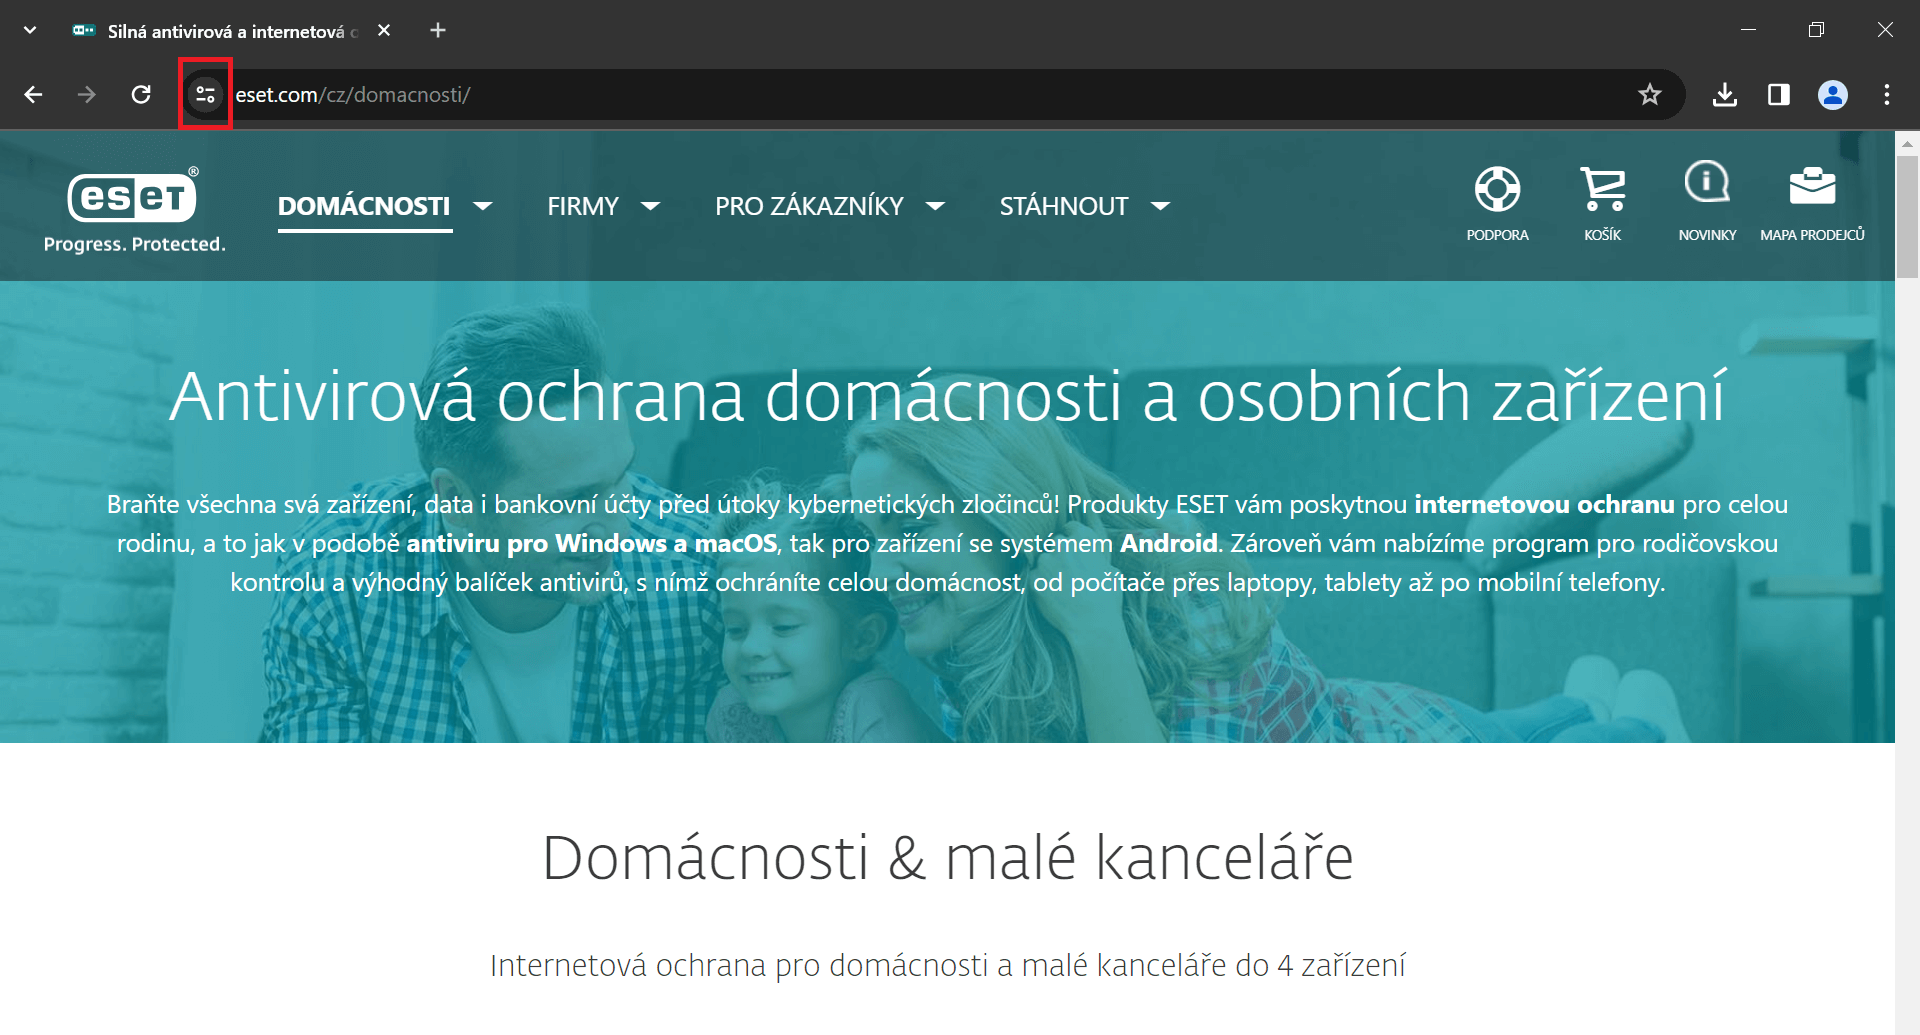1920x1035 pixels.
Task: Click the heading Domácnosti & malé kanceláře
Action: pos(948,858)
